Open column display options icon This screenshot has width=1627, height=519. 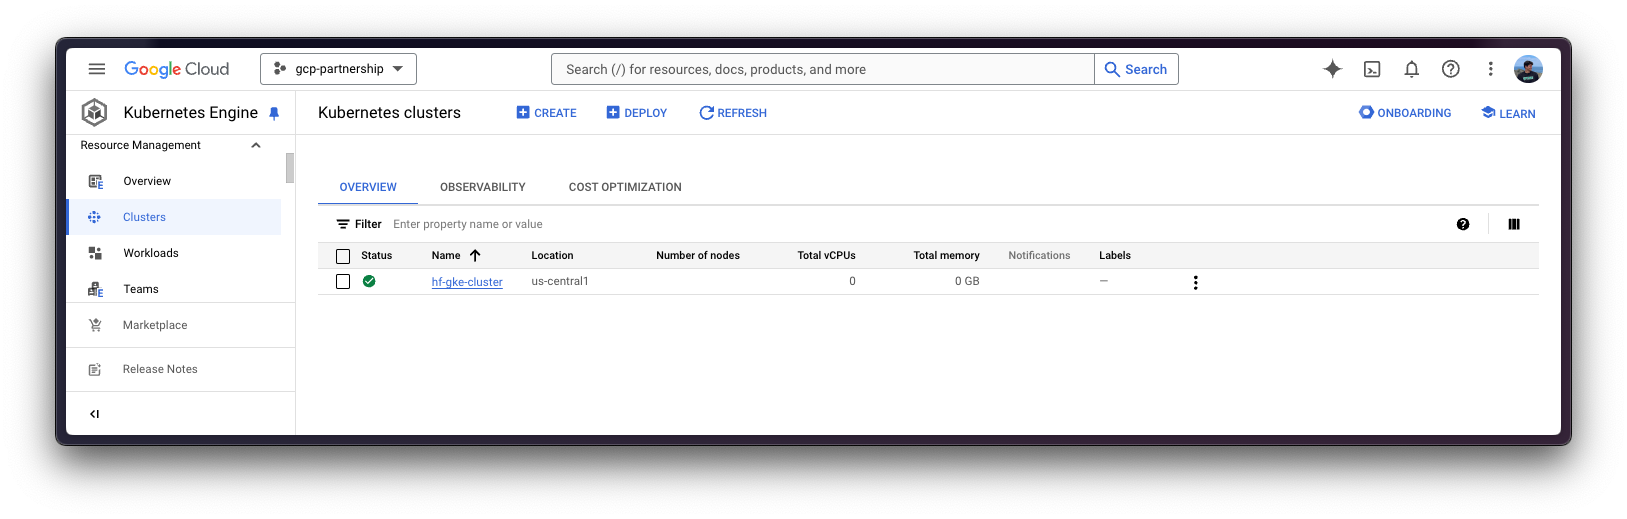click(1514, 224)
